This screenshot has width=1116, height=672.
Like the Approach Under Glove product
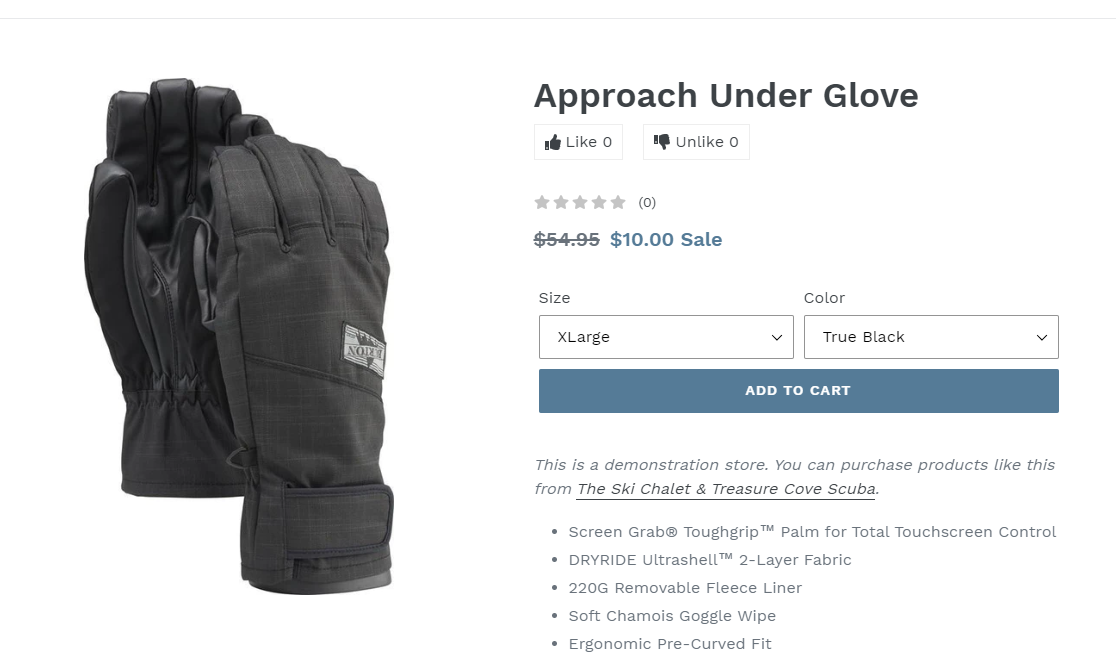(x=579, y=142)
